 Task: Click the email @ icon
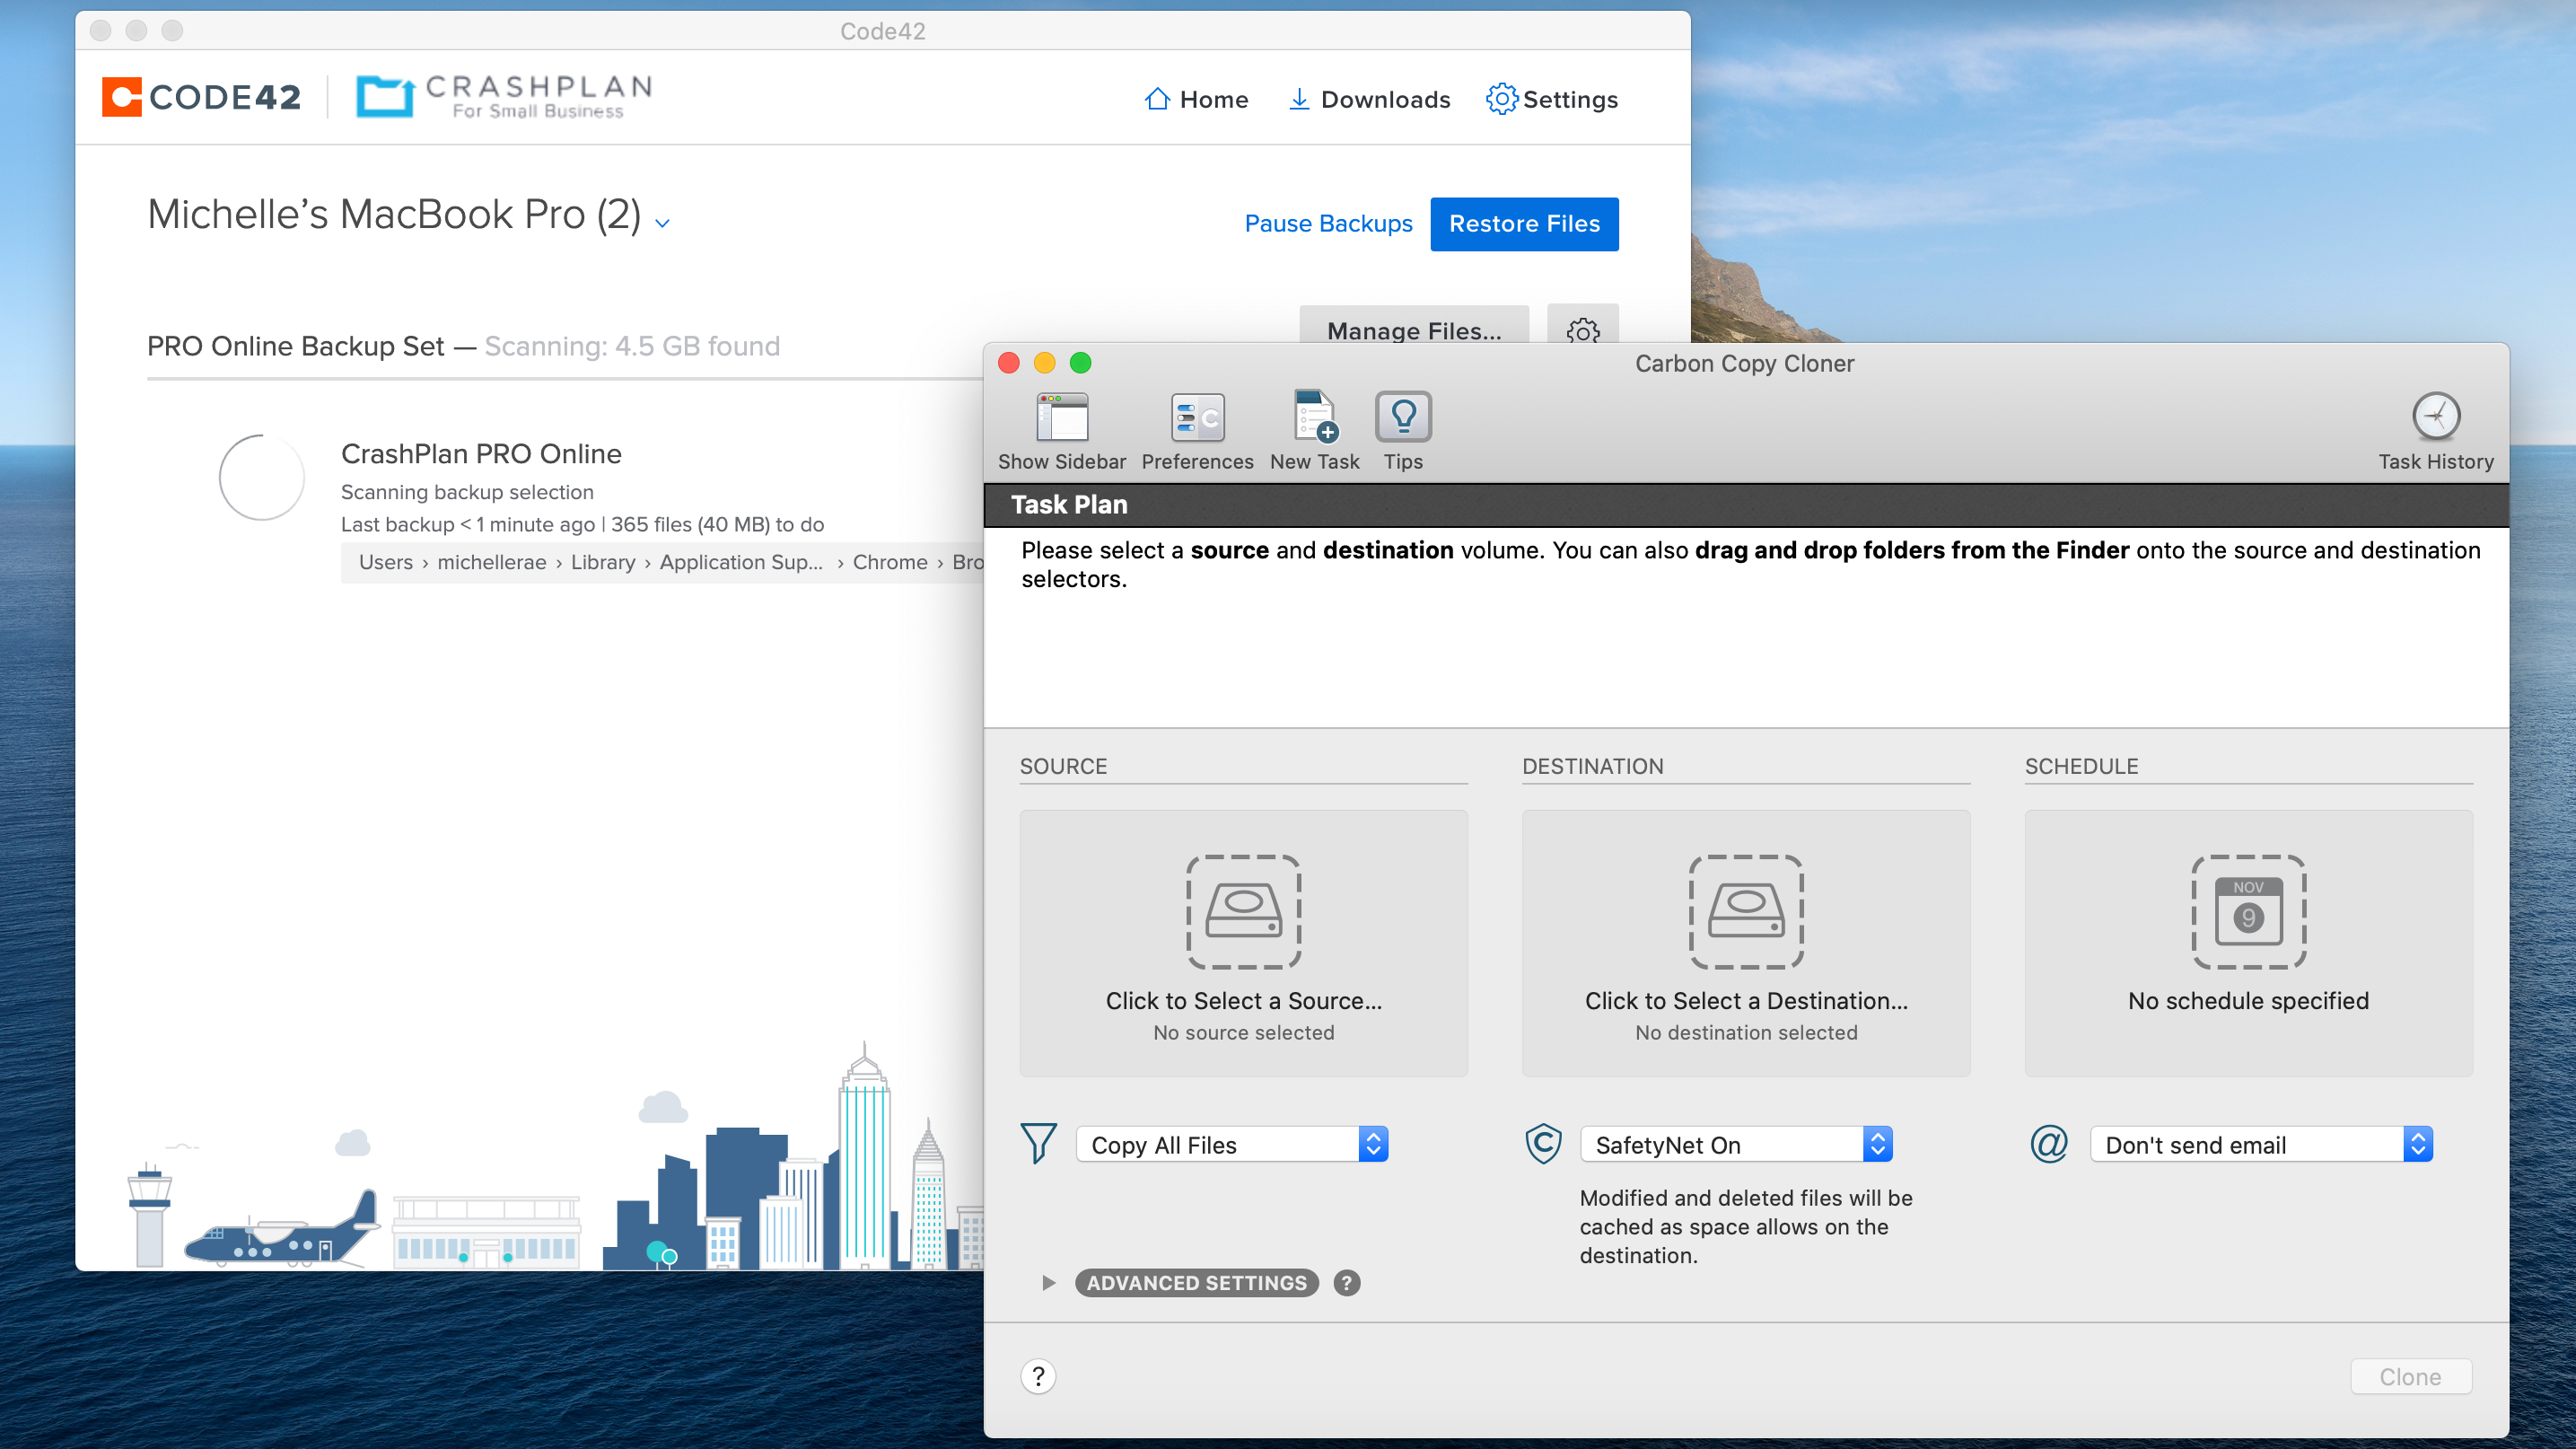pos(2048,1144)
